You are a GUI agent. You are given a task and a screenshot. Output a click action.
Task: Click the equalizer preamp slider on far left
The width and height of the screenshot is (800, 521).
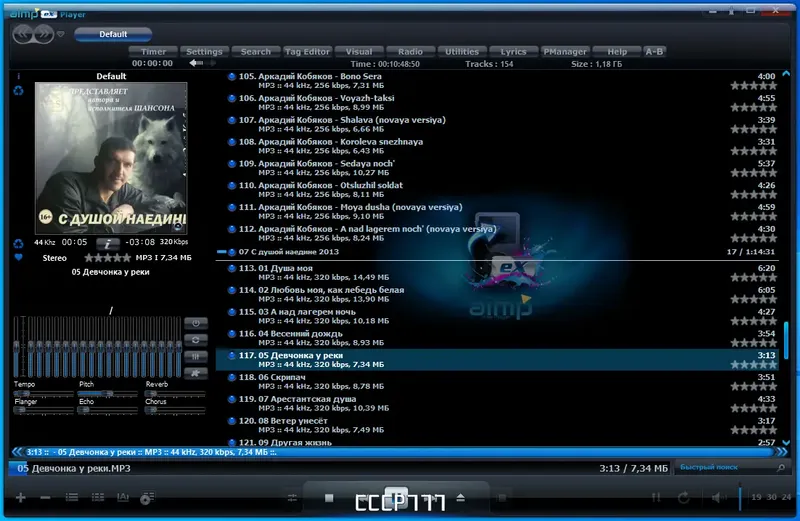point(16,347)
